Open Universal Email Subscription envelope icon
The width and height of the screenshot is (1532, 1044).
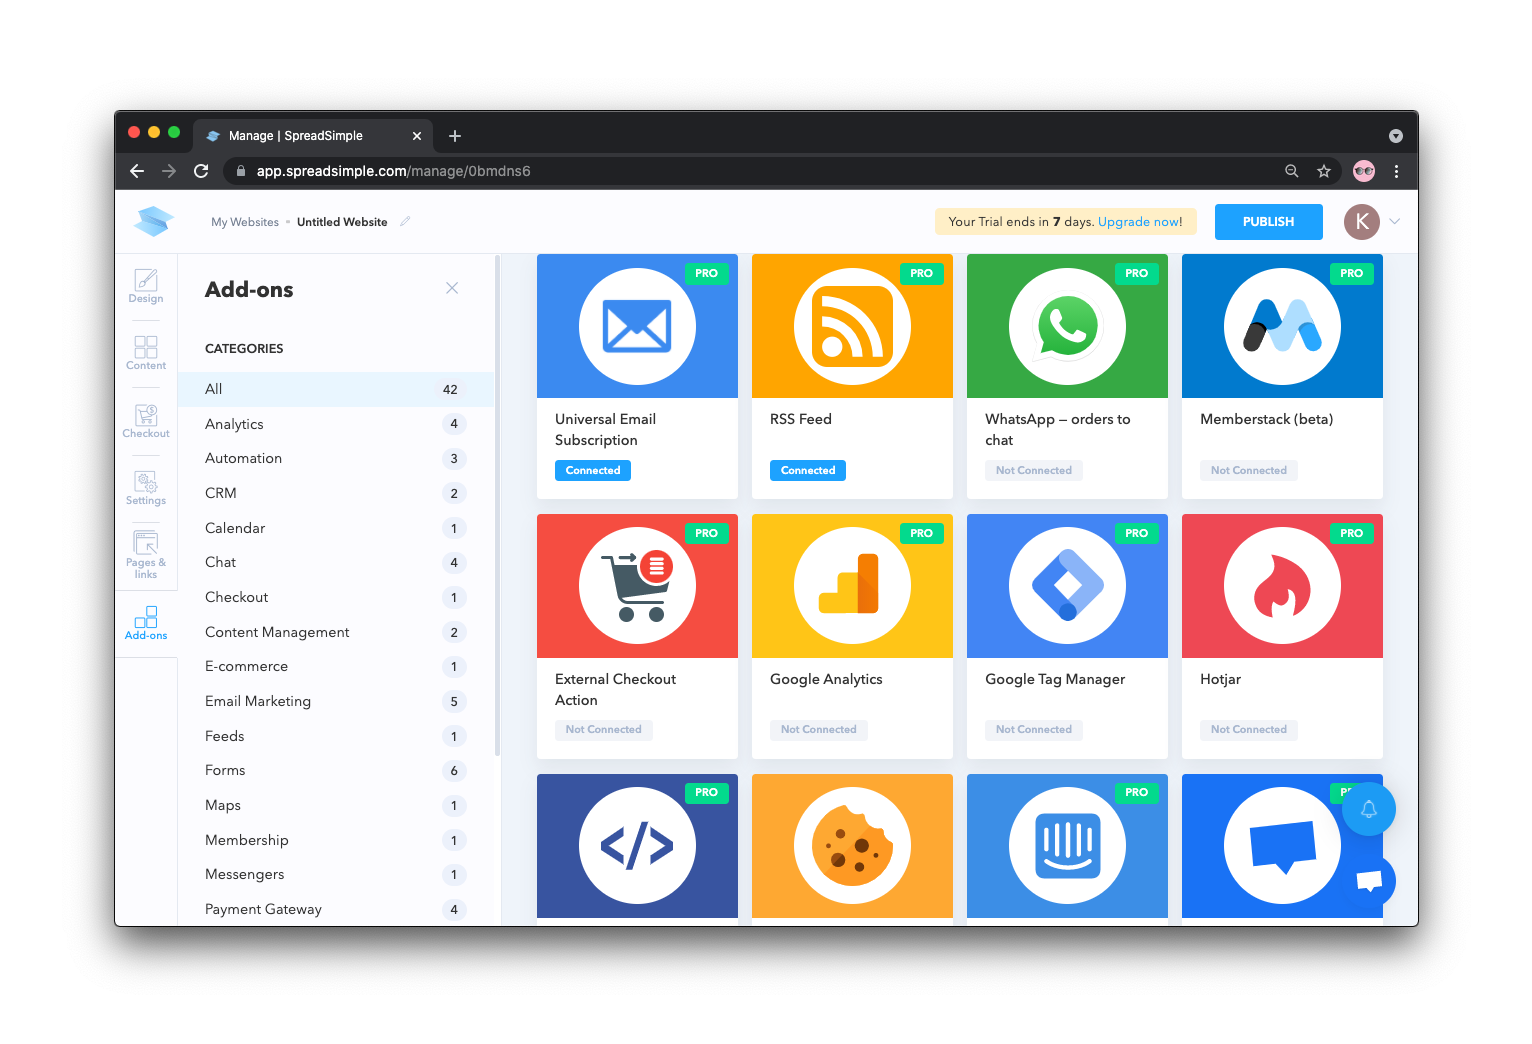point(637,326)
